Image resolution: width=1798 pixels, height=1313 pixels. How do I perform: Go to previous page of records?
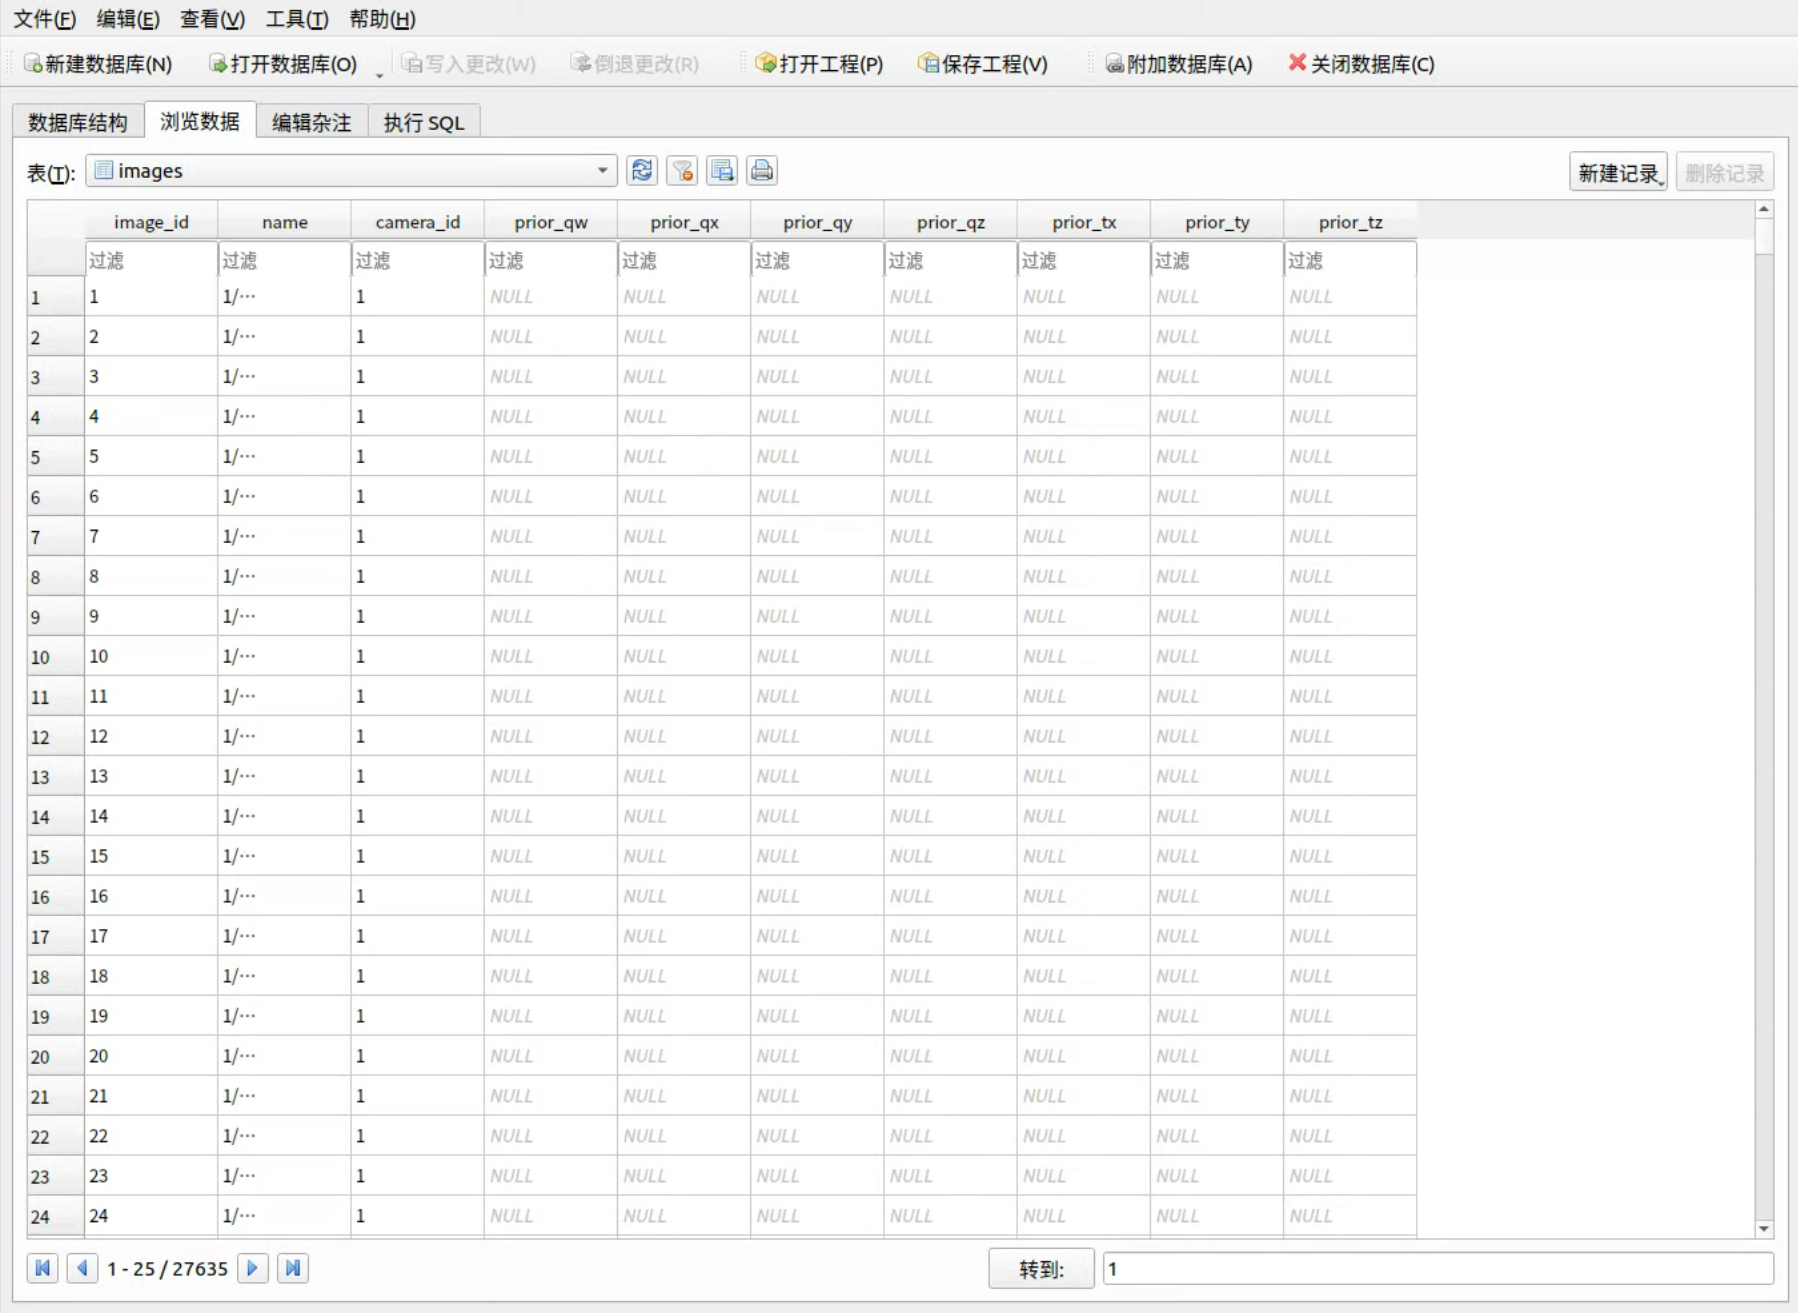tap(82, 1268)
